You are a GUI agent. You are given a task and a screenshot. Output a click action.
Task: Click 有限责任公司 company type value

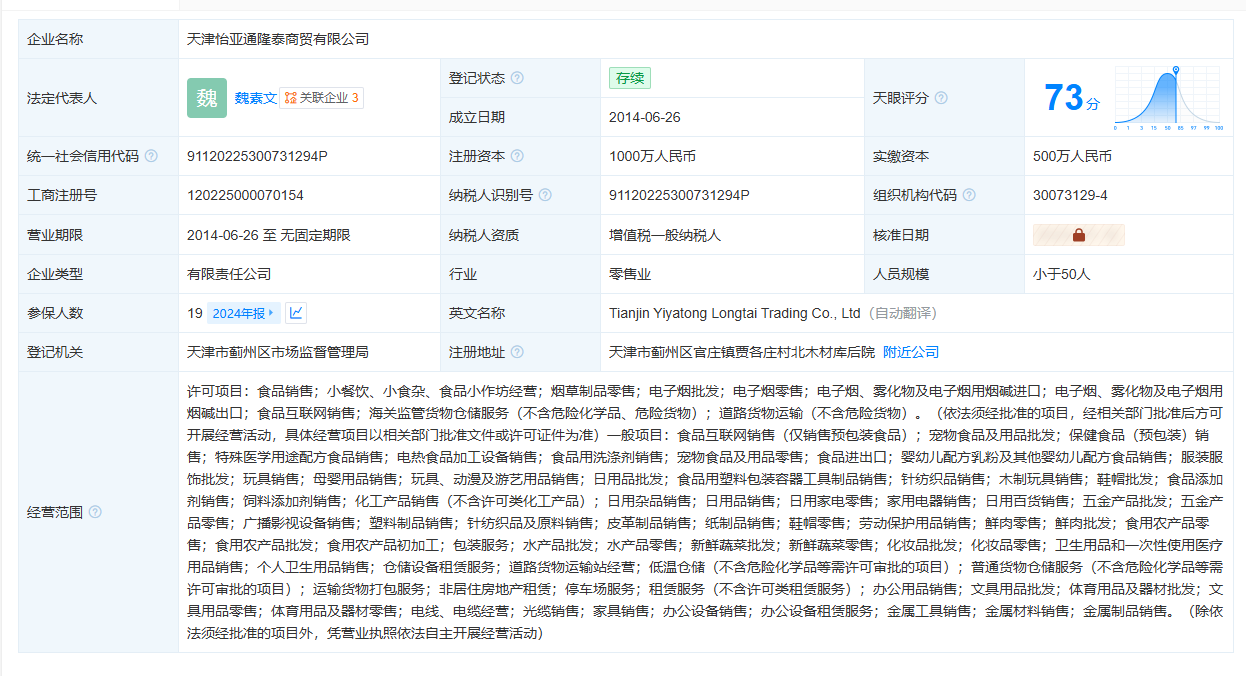tap(229, 274)
